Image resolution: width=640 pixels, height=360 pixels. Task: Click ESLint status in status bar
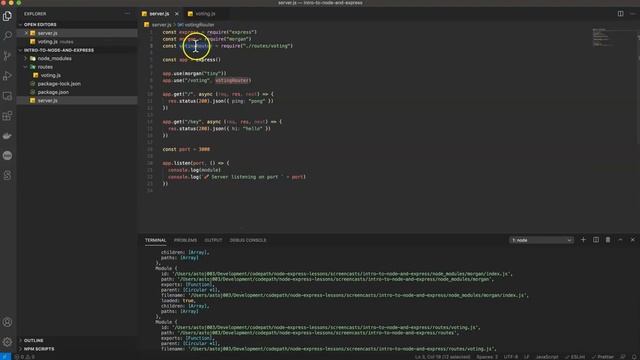click(x=575, y=357)
